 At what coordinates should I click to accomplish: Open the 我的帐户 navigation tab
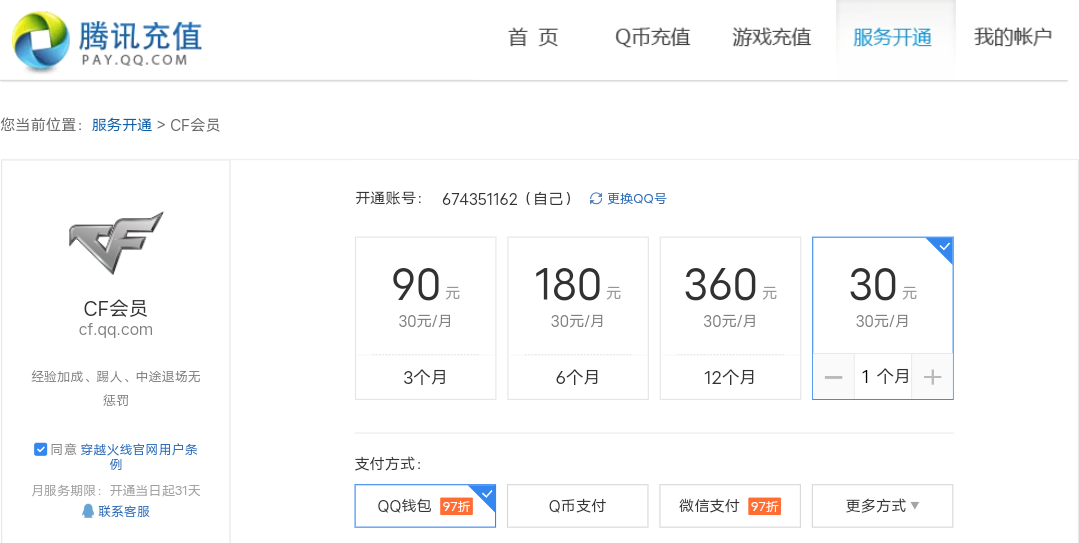[1013, 36]
